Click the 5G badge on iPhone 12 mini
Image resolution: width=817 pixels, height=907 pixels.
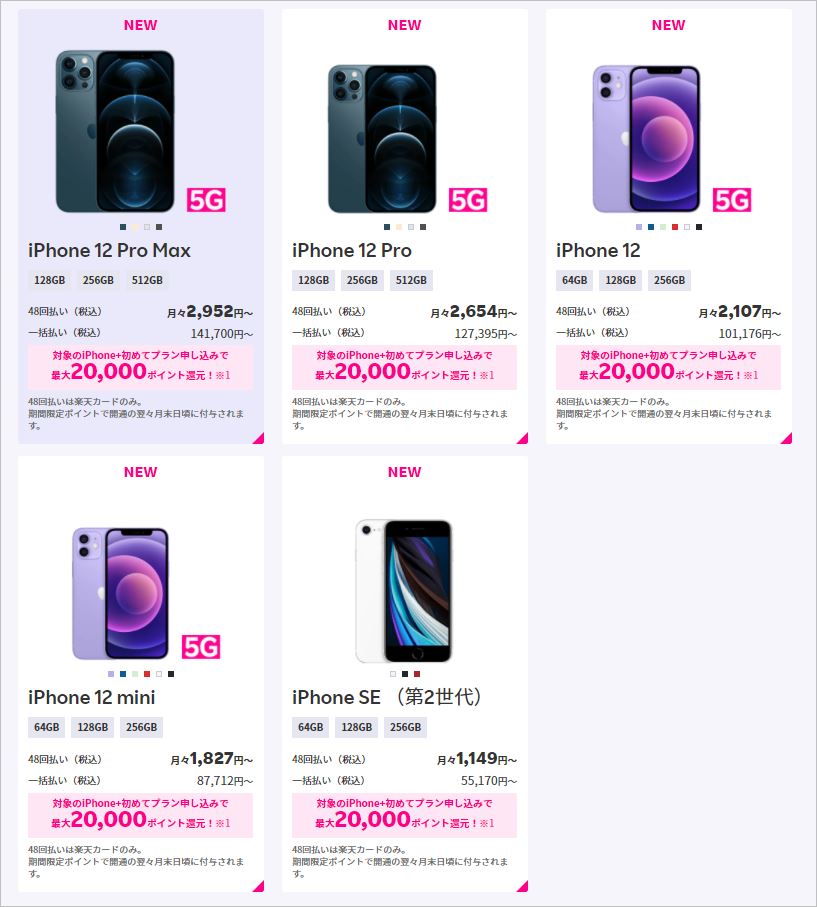(x=201, y=647)
